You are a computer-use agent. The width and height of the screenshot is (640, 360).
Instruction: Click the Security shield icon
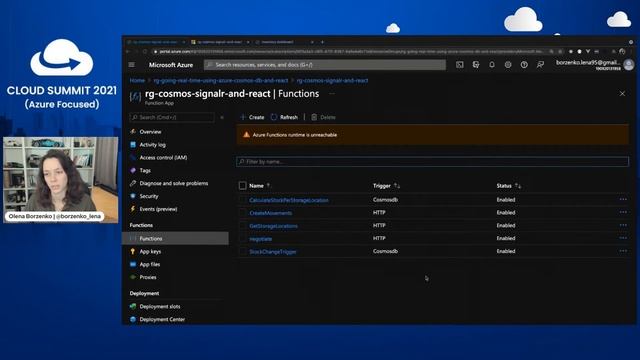coord(133,196)
